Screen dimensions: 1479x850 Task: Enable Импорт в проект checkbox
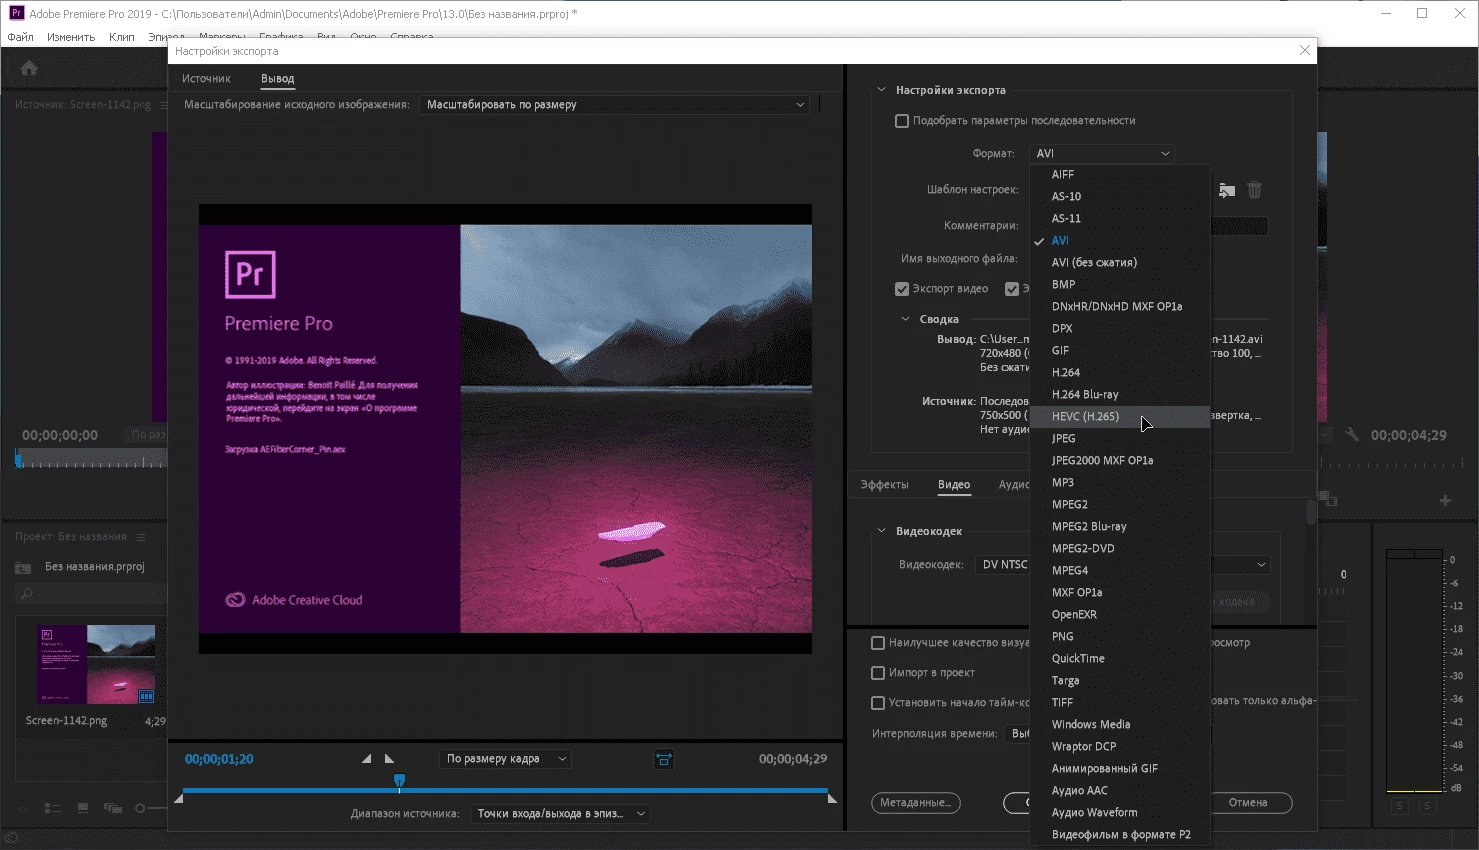[x=878, y=673]
